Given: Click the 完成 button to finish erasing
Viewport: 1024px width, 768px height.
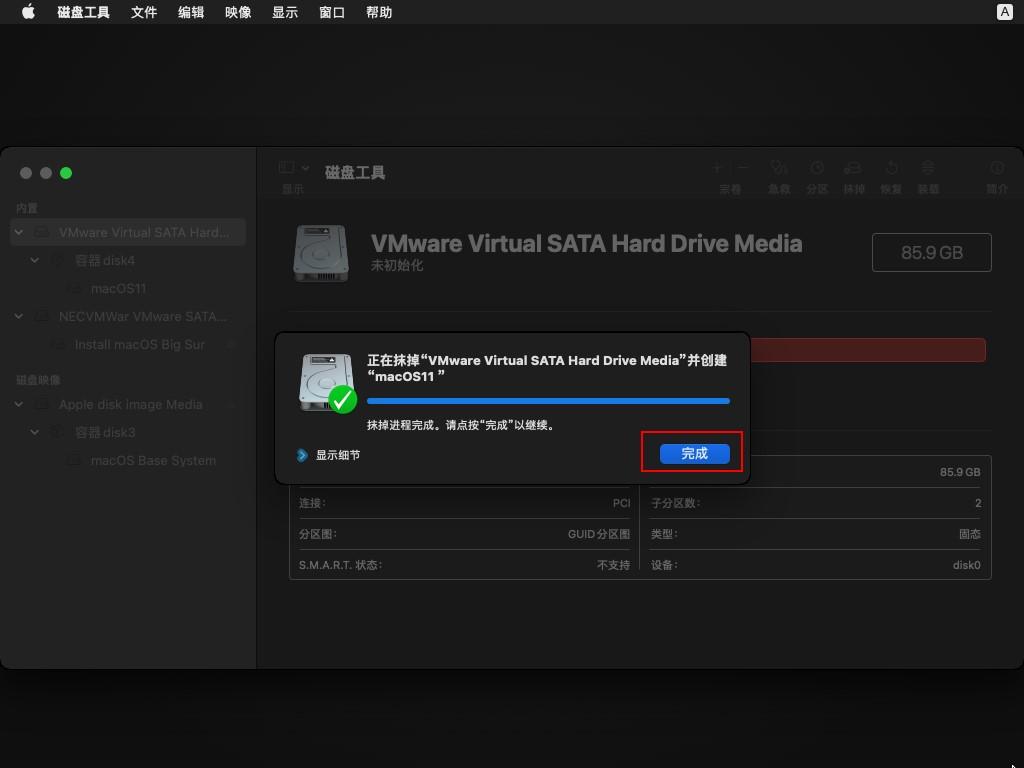Looking at the screenshot, I should coord(694,453).
